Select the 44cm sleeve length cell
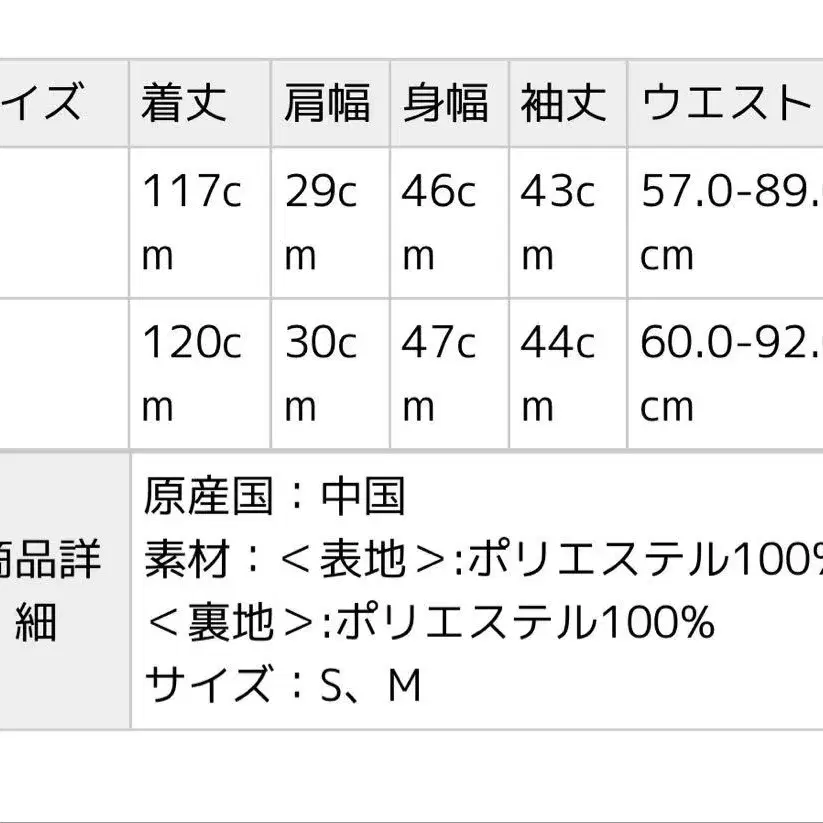The height and width of the screenshot is (823, 823). point(558,373)
